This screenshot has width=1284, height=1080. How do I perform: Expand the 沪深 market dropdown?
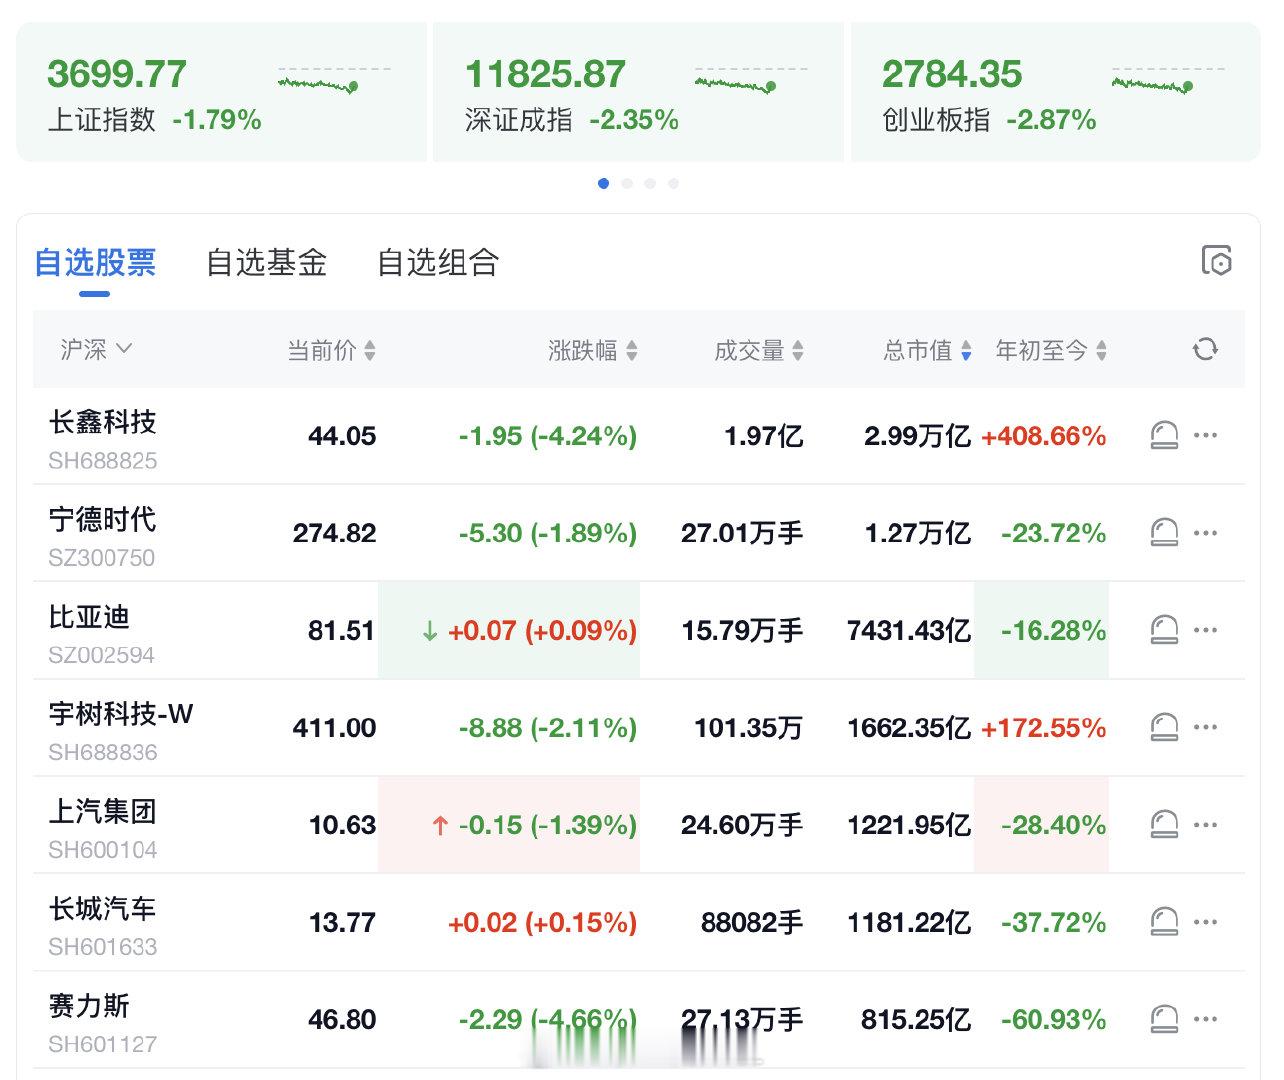(x=96, y=349)
